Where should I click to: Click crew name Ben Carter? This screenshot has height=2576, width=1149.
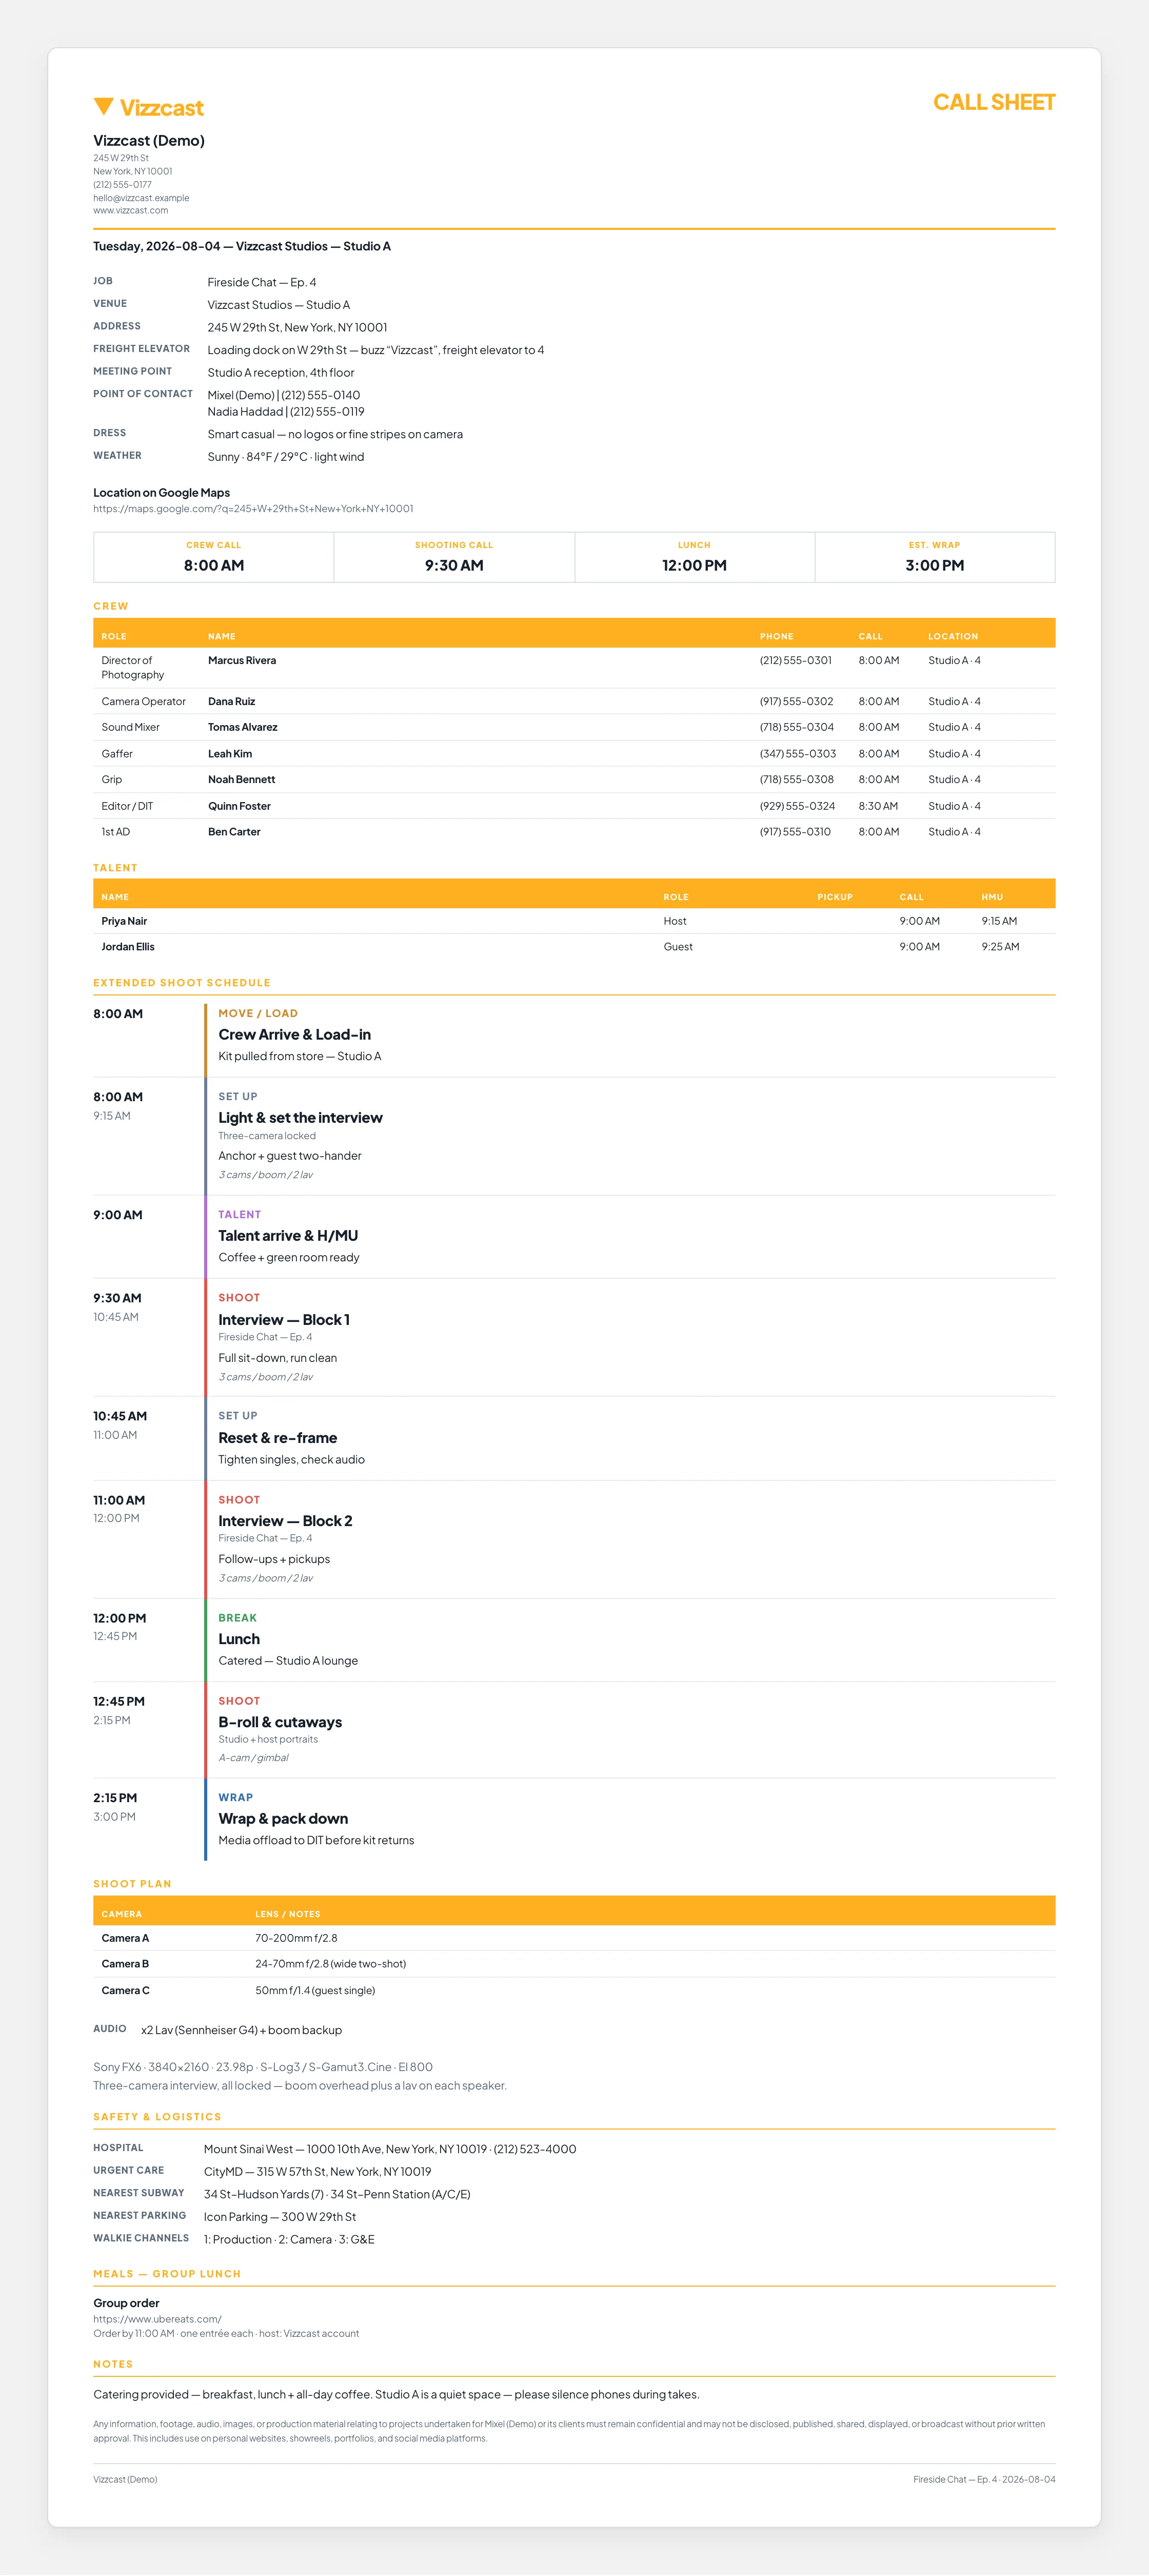click(234, 832)
